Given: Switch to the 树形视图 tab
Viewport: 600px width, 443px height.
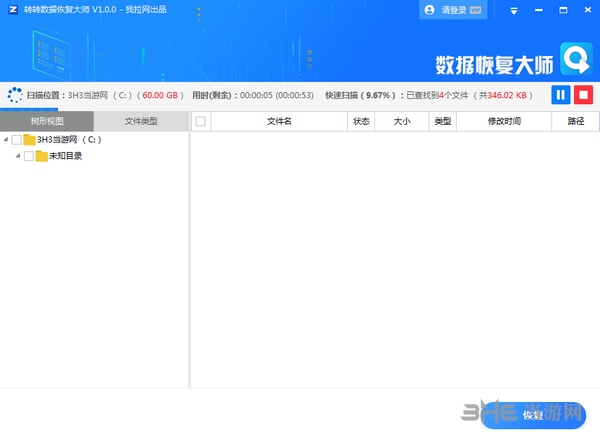Looking at the screenshot, I should 47,121.
